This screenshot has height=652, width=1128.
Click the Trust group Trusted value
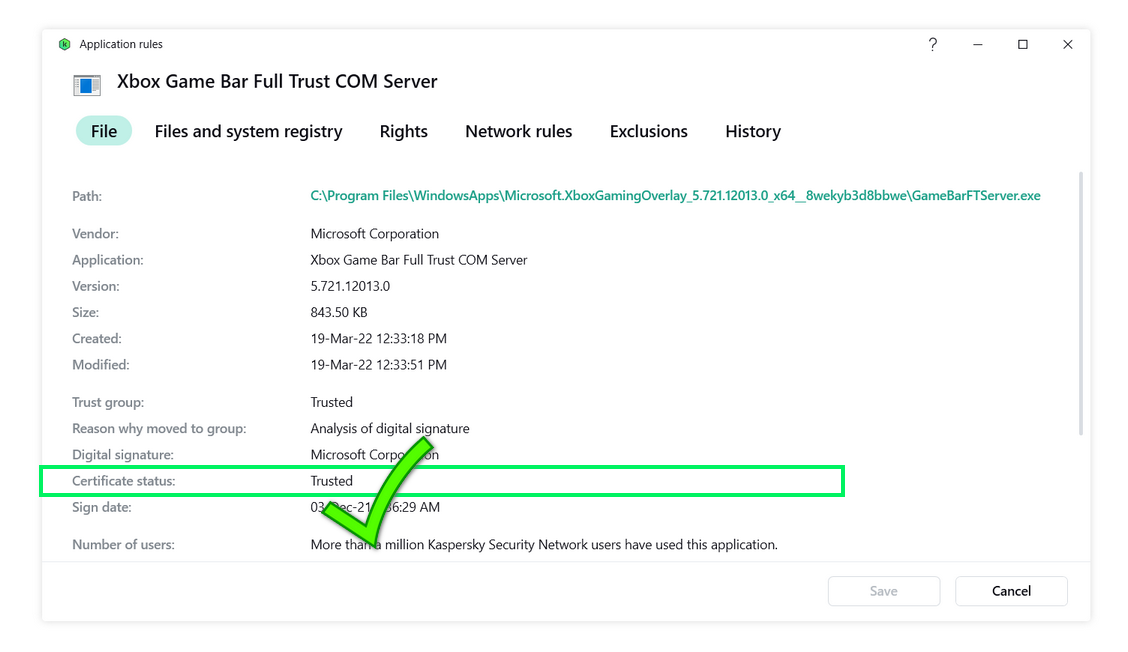[x=331, y=402]
